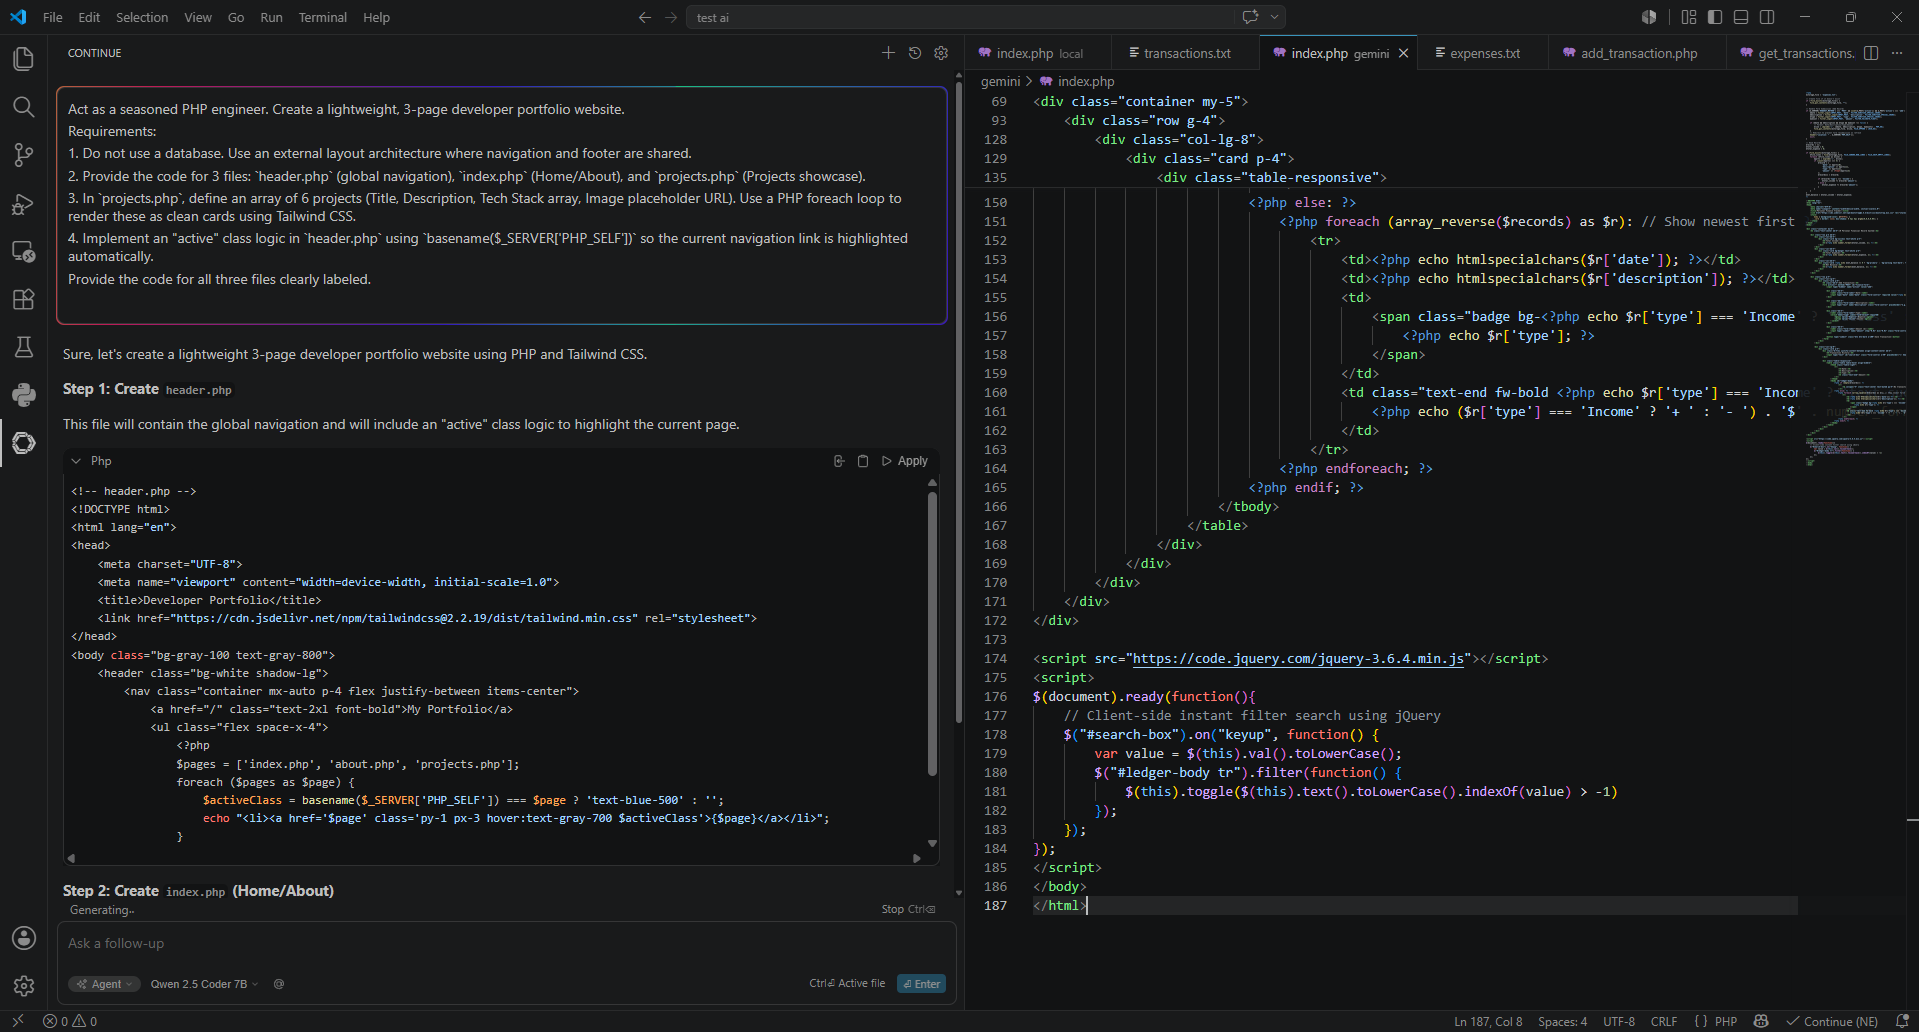Screen dimensions: 1919x1032
Task: Open the chat dropdown arrow in title bar
Action: 1274,17
